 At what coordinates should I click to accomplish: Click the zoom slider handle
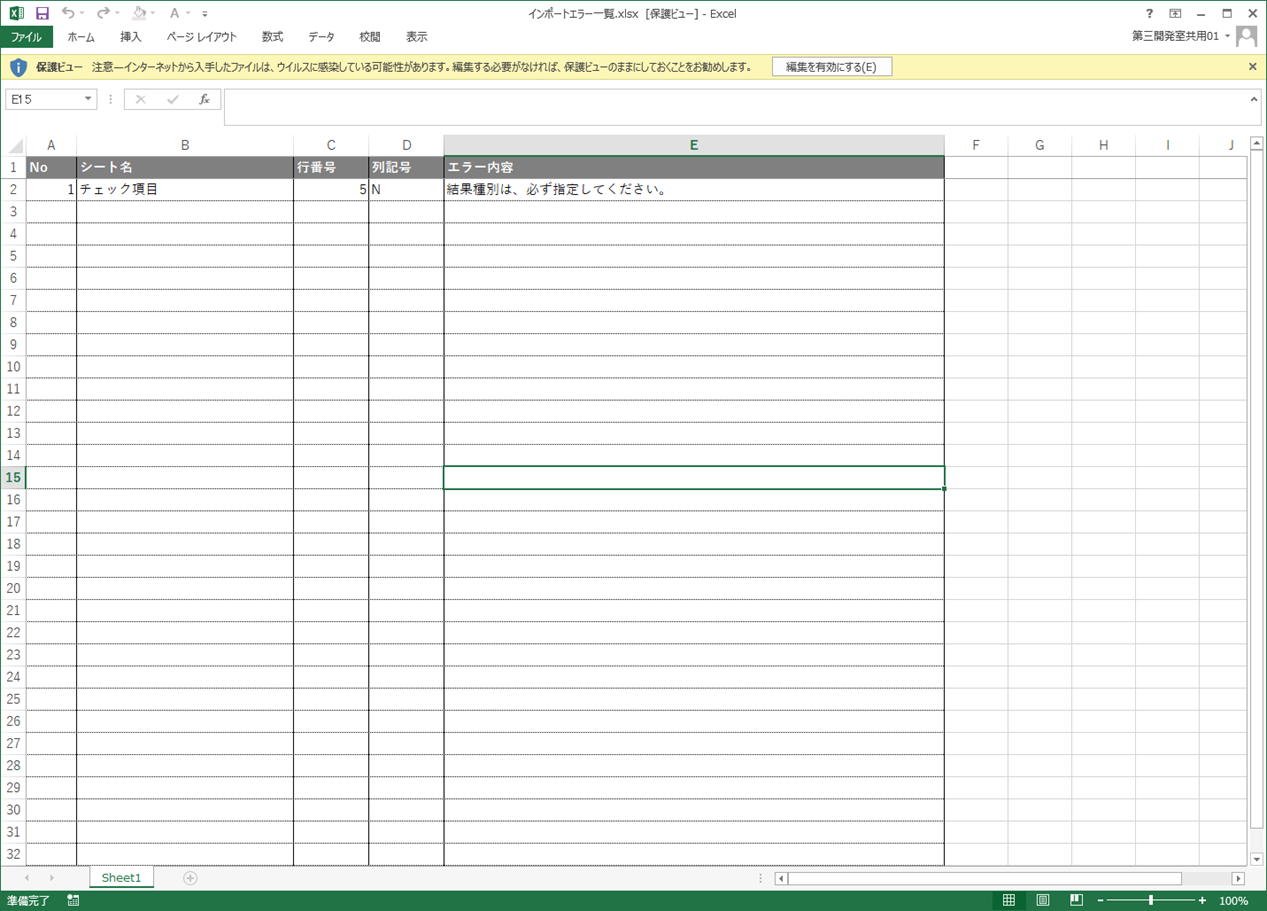pyautogui.click(x=1151, y=901)
